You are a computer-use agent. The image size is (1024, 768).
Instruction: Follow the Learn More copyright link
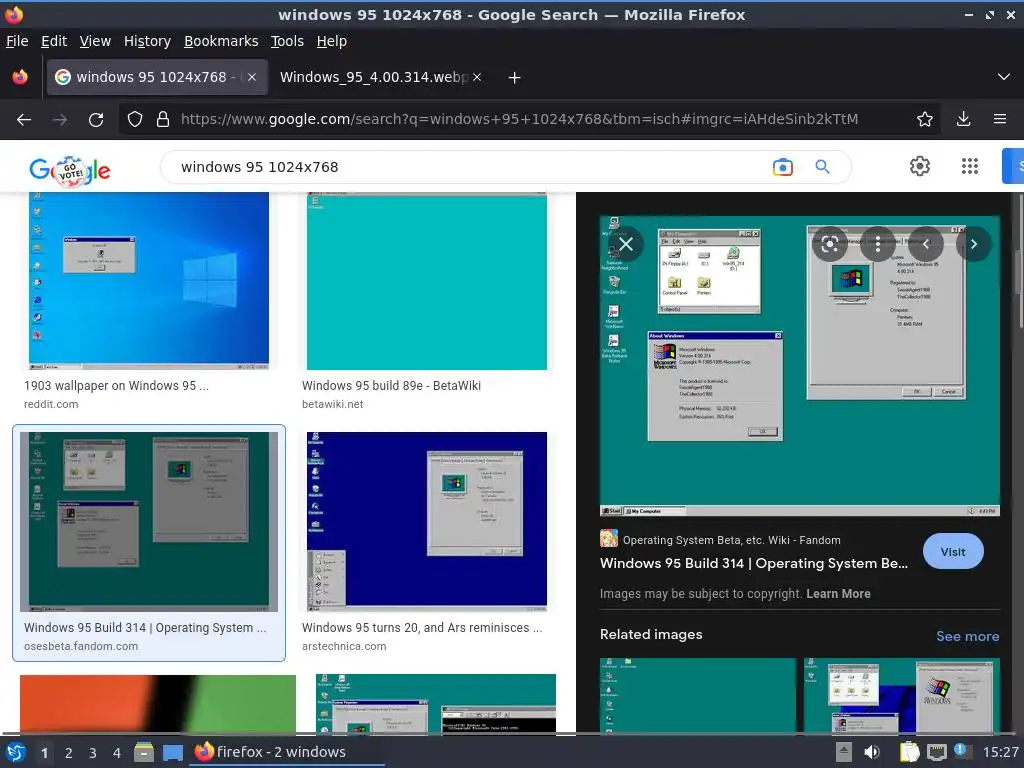coord(838,594)
